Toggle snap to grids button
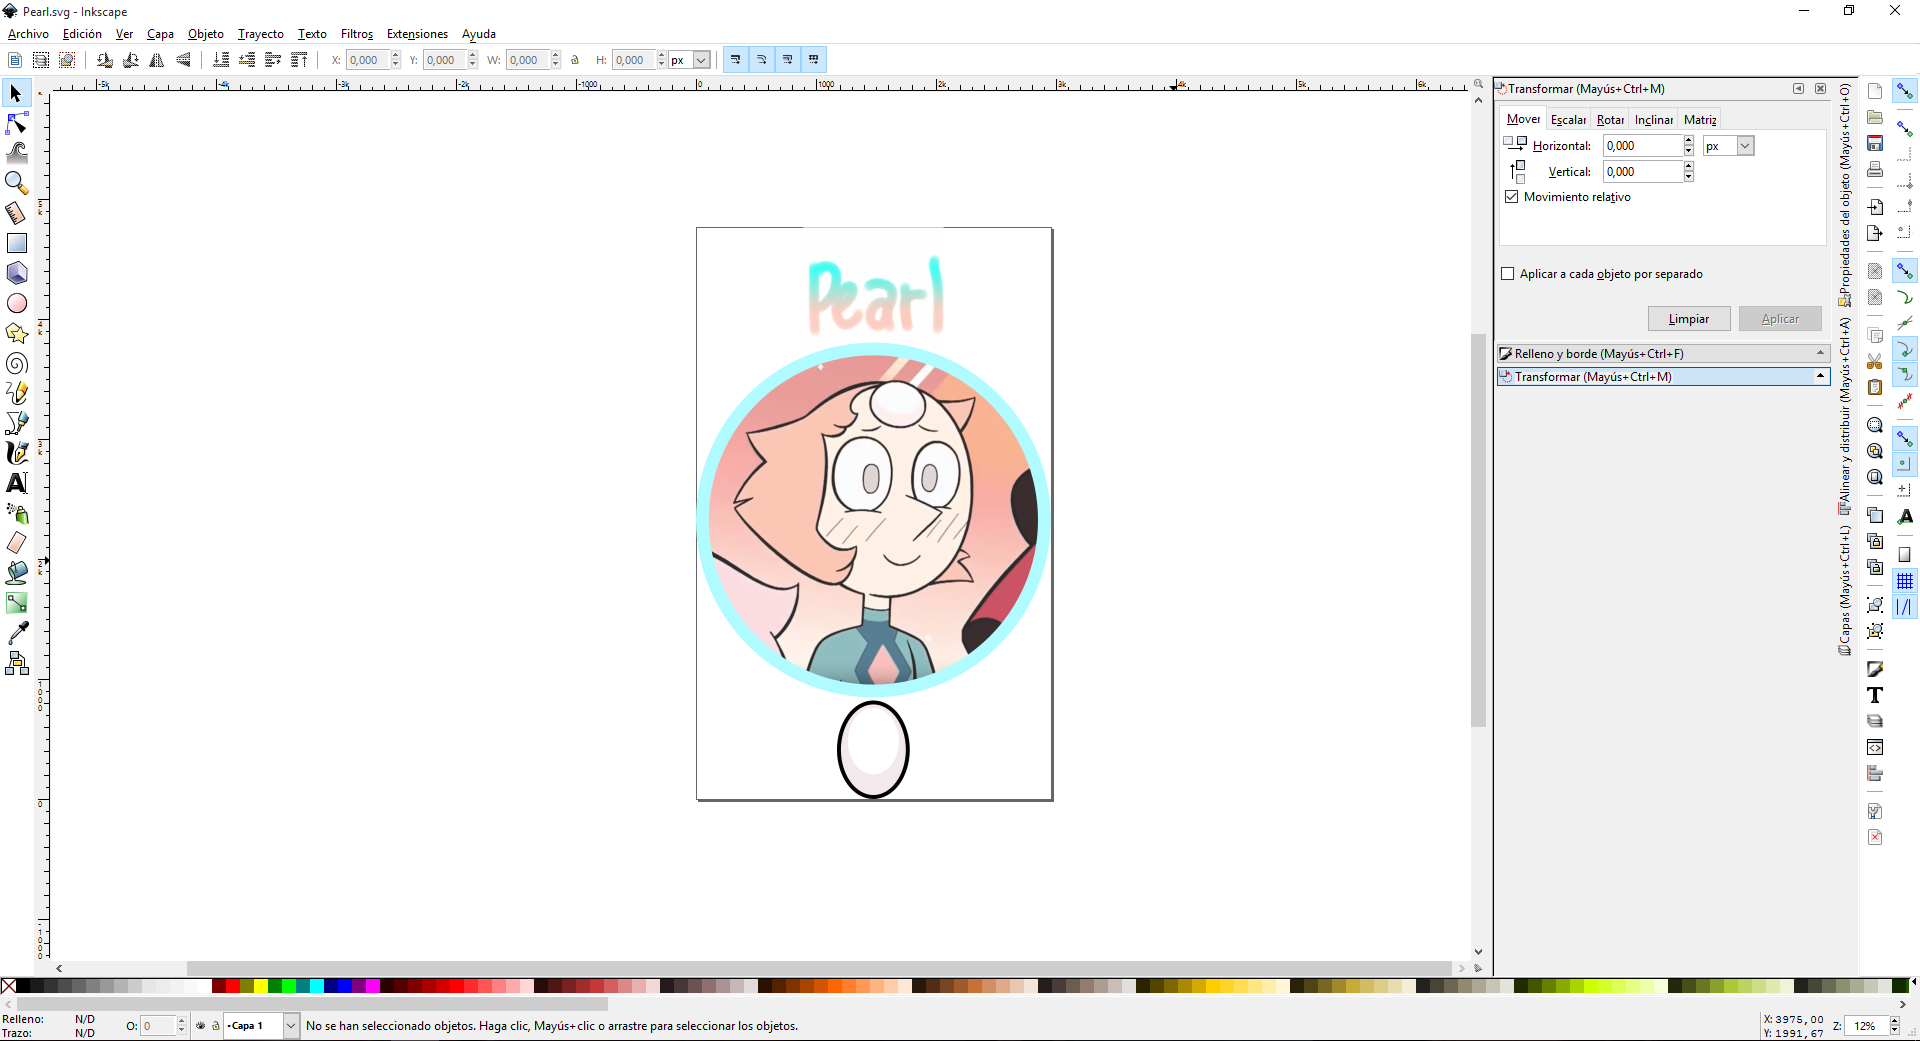The width and height of the screenshot is (1920, 1041). tap(1905, 581)
